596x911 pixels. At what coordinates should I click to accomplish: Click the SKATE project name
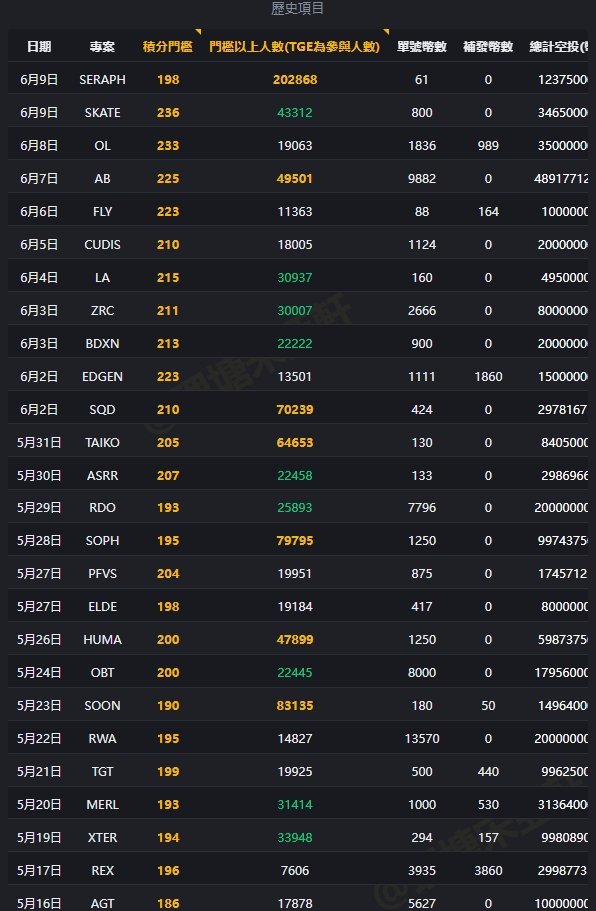[x=102, y=113]
